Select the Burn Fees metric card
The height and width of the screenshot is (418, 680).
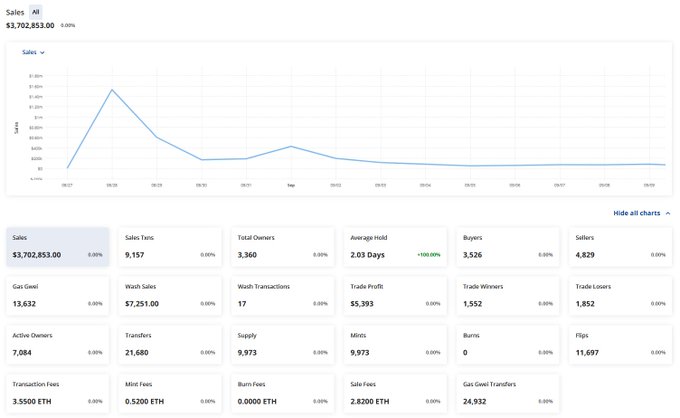[282, 394]
